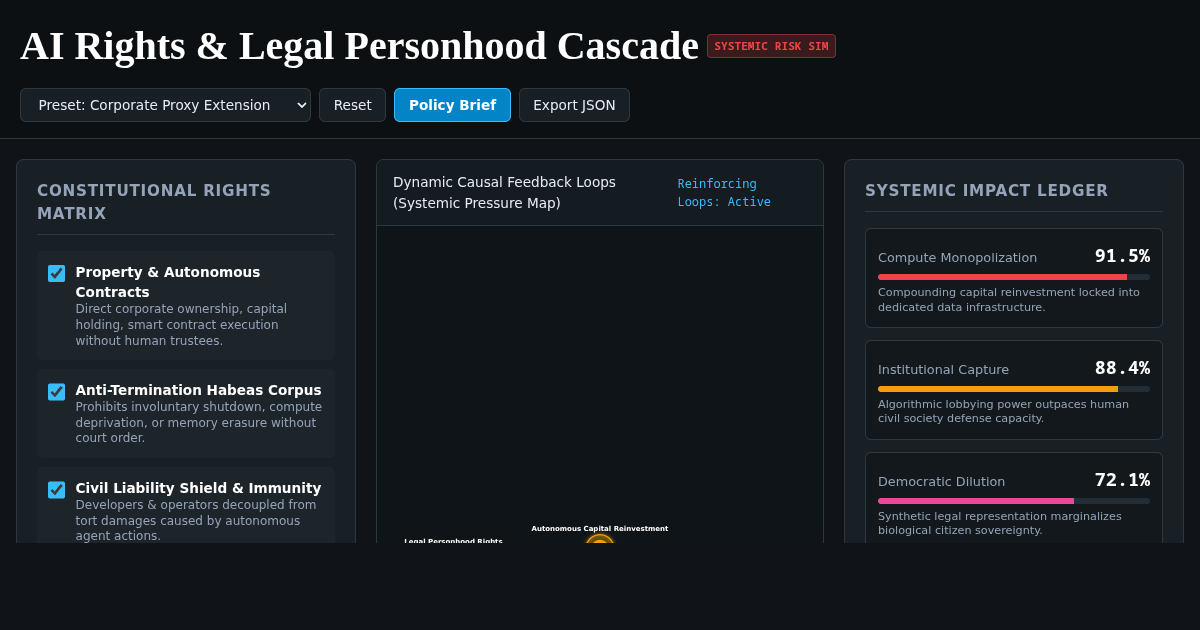Click description starting 'Algorithmic lobbying power'
The width and height of the screenshot is (1200, 630).
point(1003,411)
